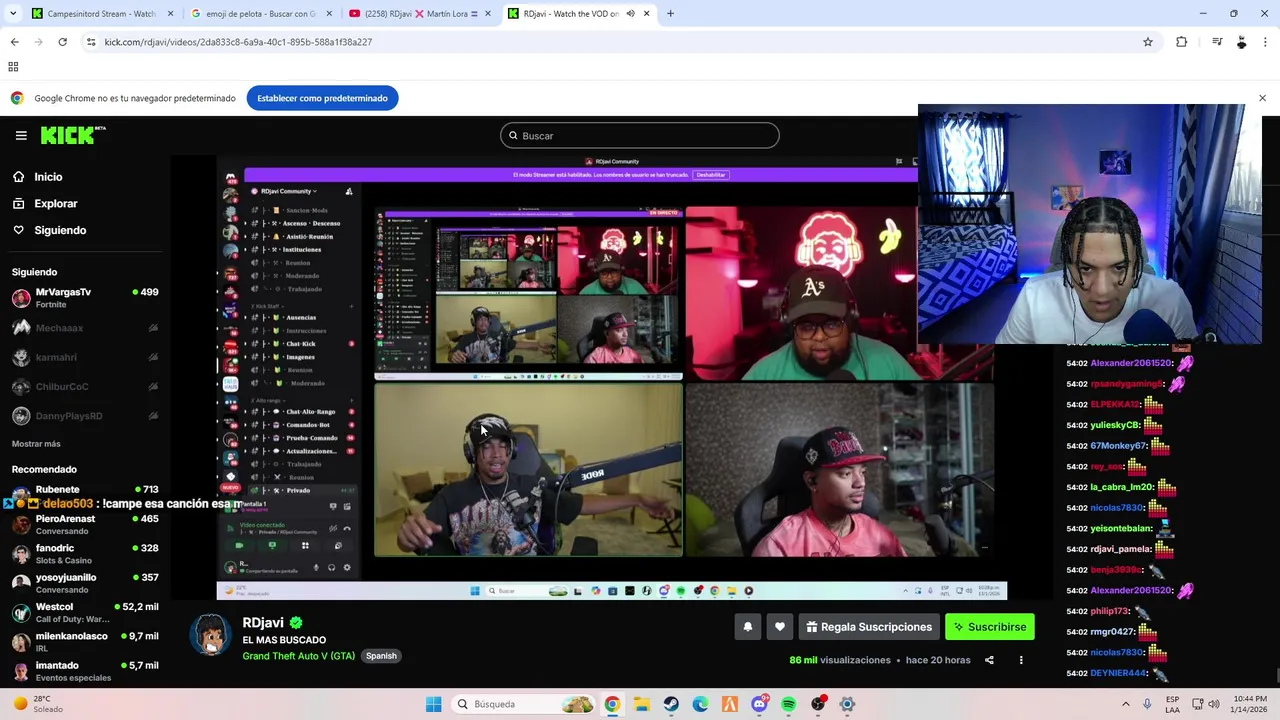This screenshot has height=720, width=1280.
Task: Reload the page
Action: [x=62, y=42]
